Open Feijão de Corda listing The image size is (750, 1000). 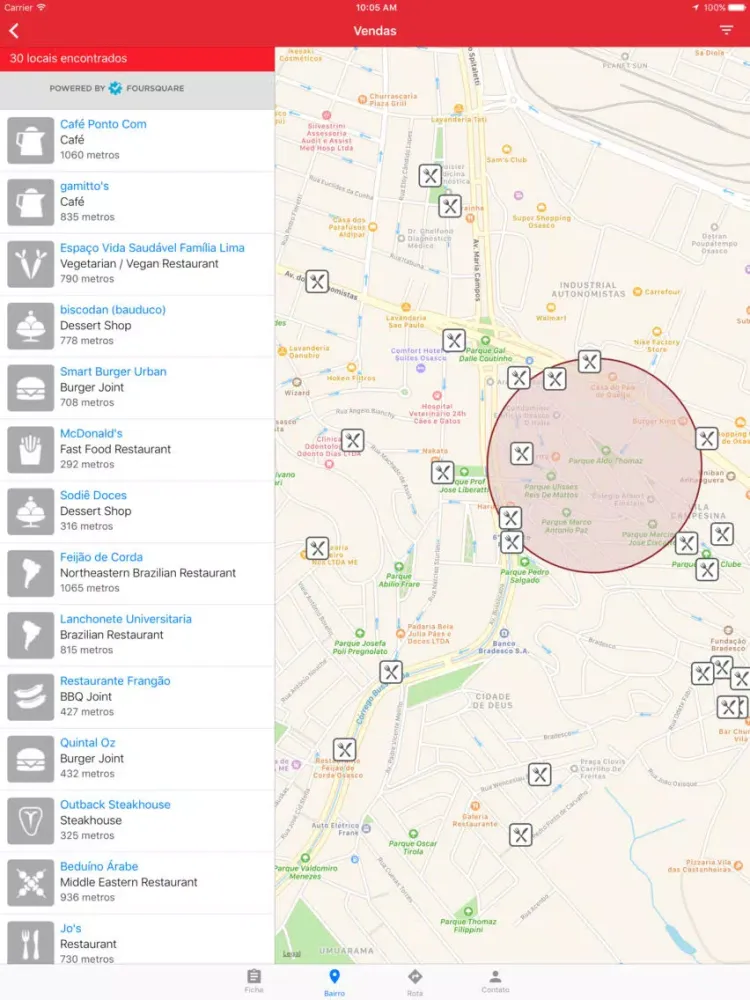click(x=137, y=573)
